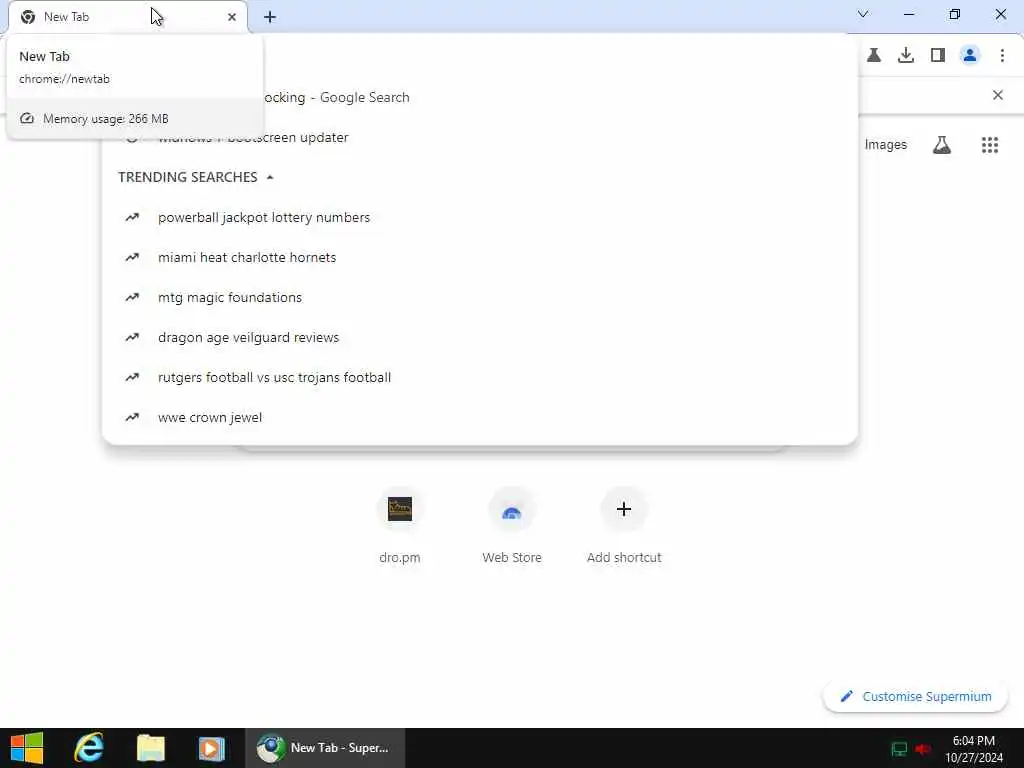The width and height of the screenshot is (1024, 768).
Task: Open the taskbar clock and date
Action: (x=974, y=749)
